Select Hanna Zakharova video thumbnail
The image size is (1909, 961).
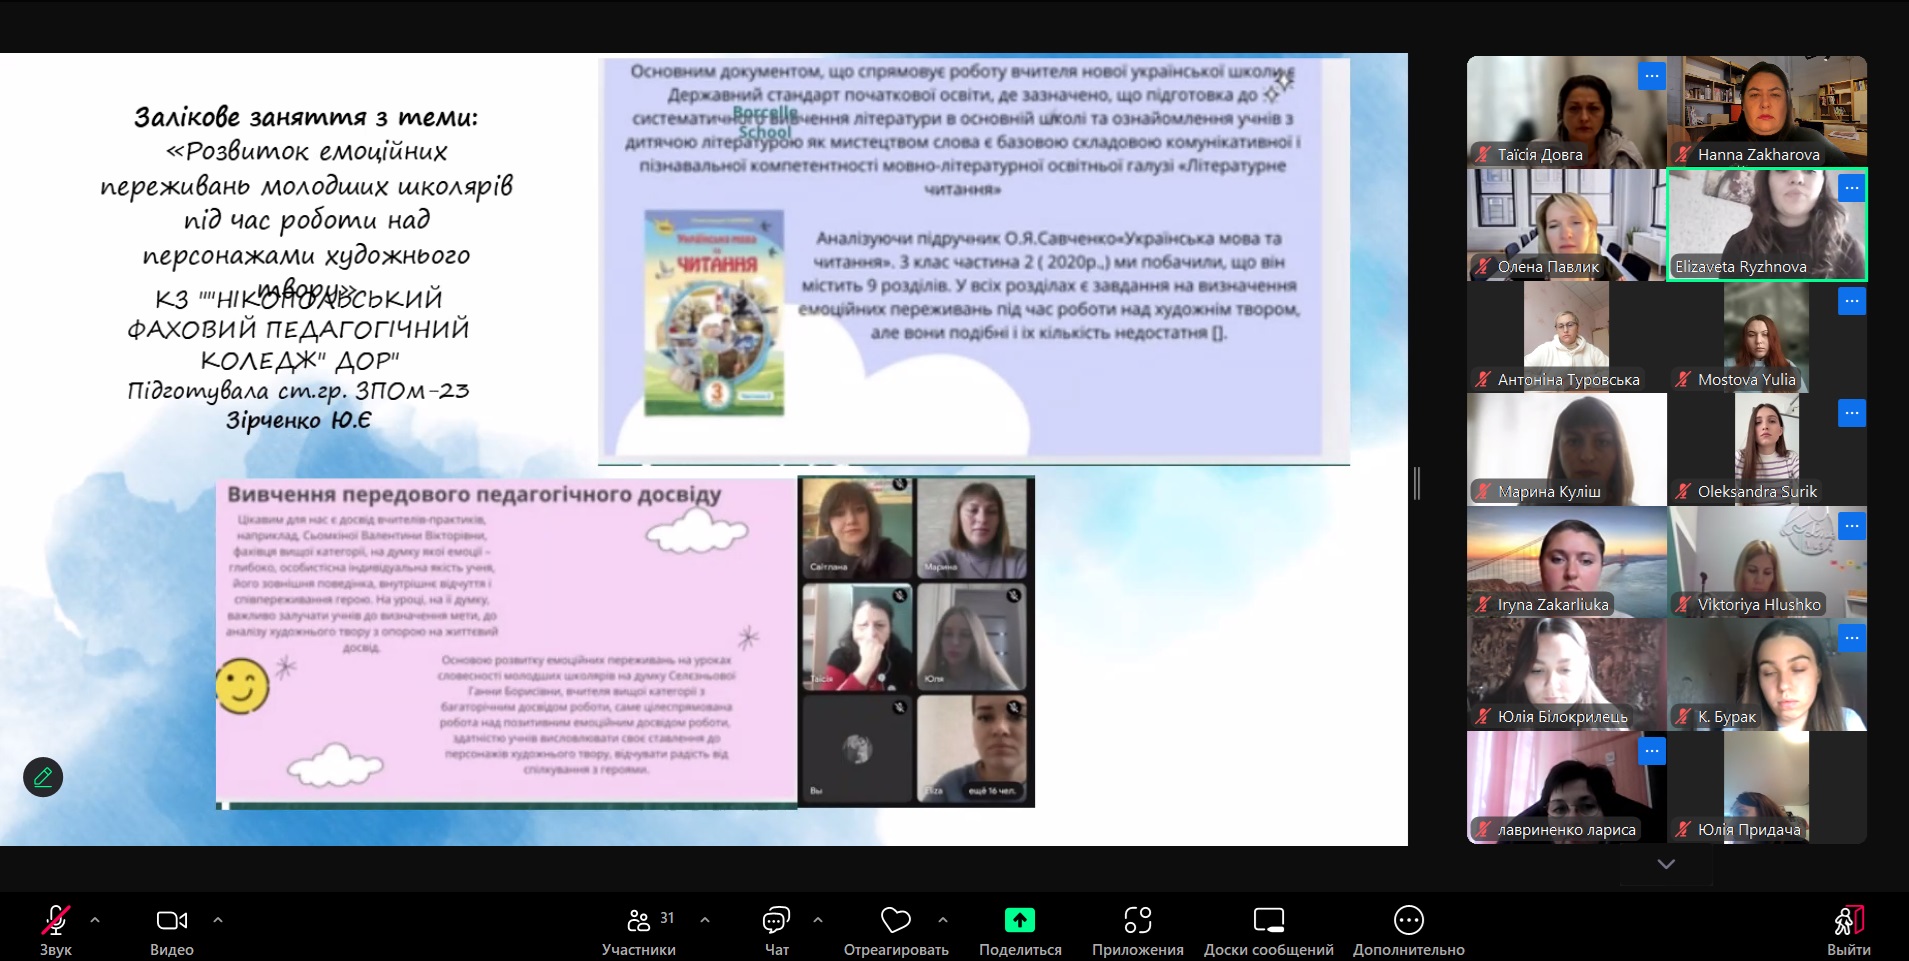point(1767,111)
